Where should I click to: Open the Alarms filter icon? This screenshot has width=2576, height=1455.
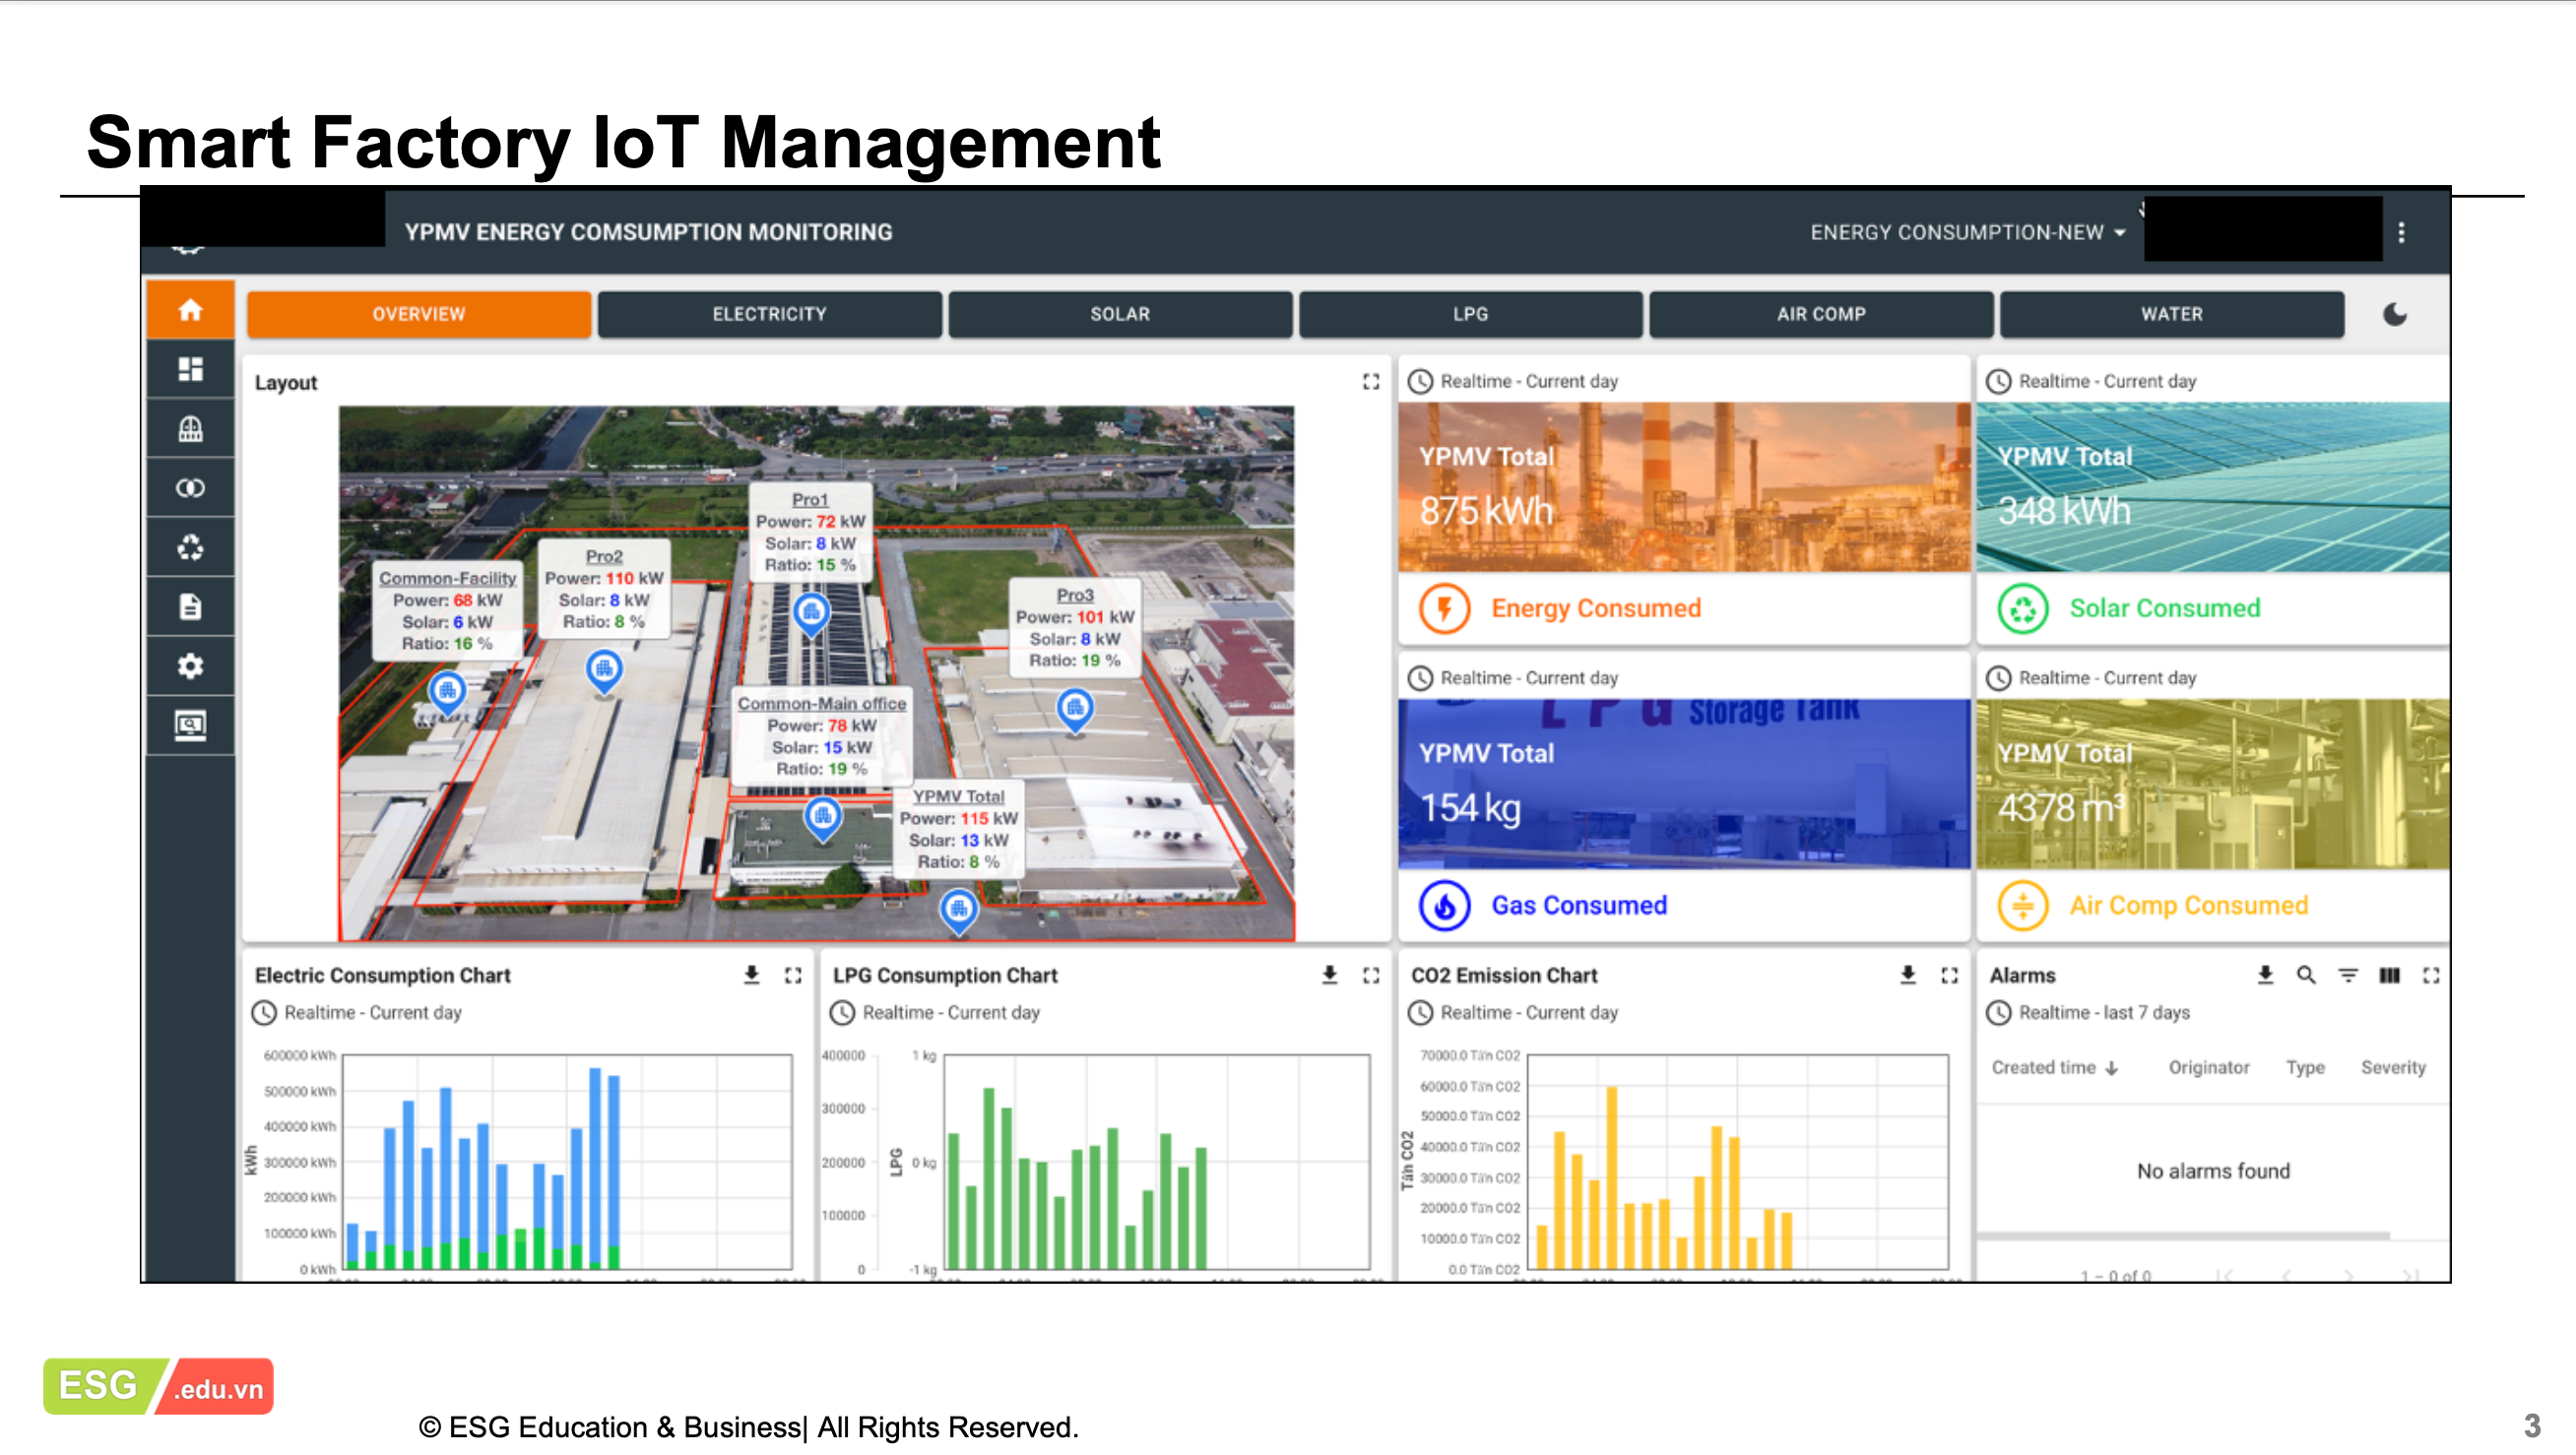pyautogui.click(x=2348, y=975)
